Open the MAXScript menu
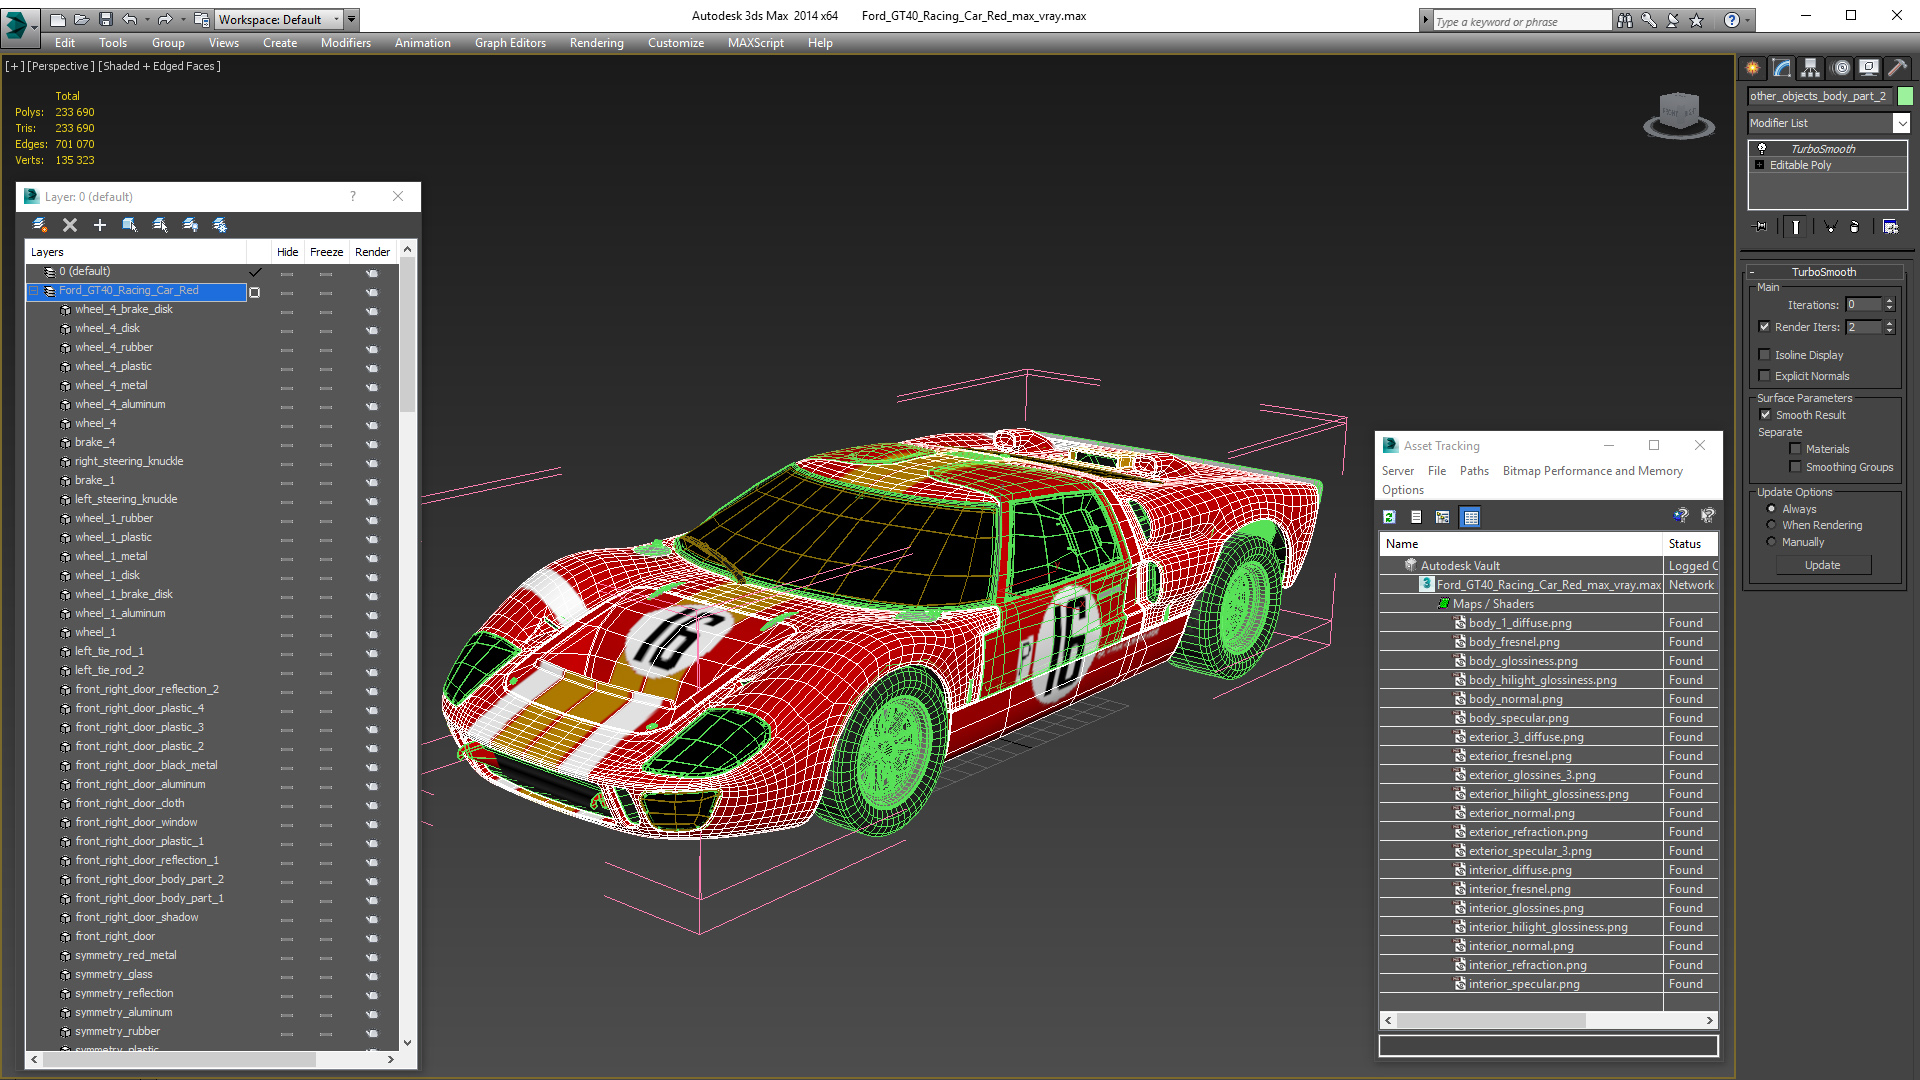 click(x=756, y=43)
